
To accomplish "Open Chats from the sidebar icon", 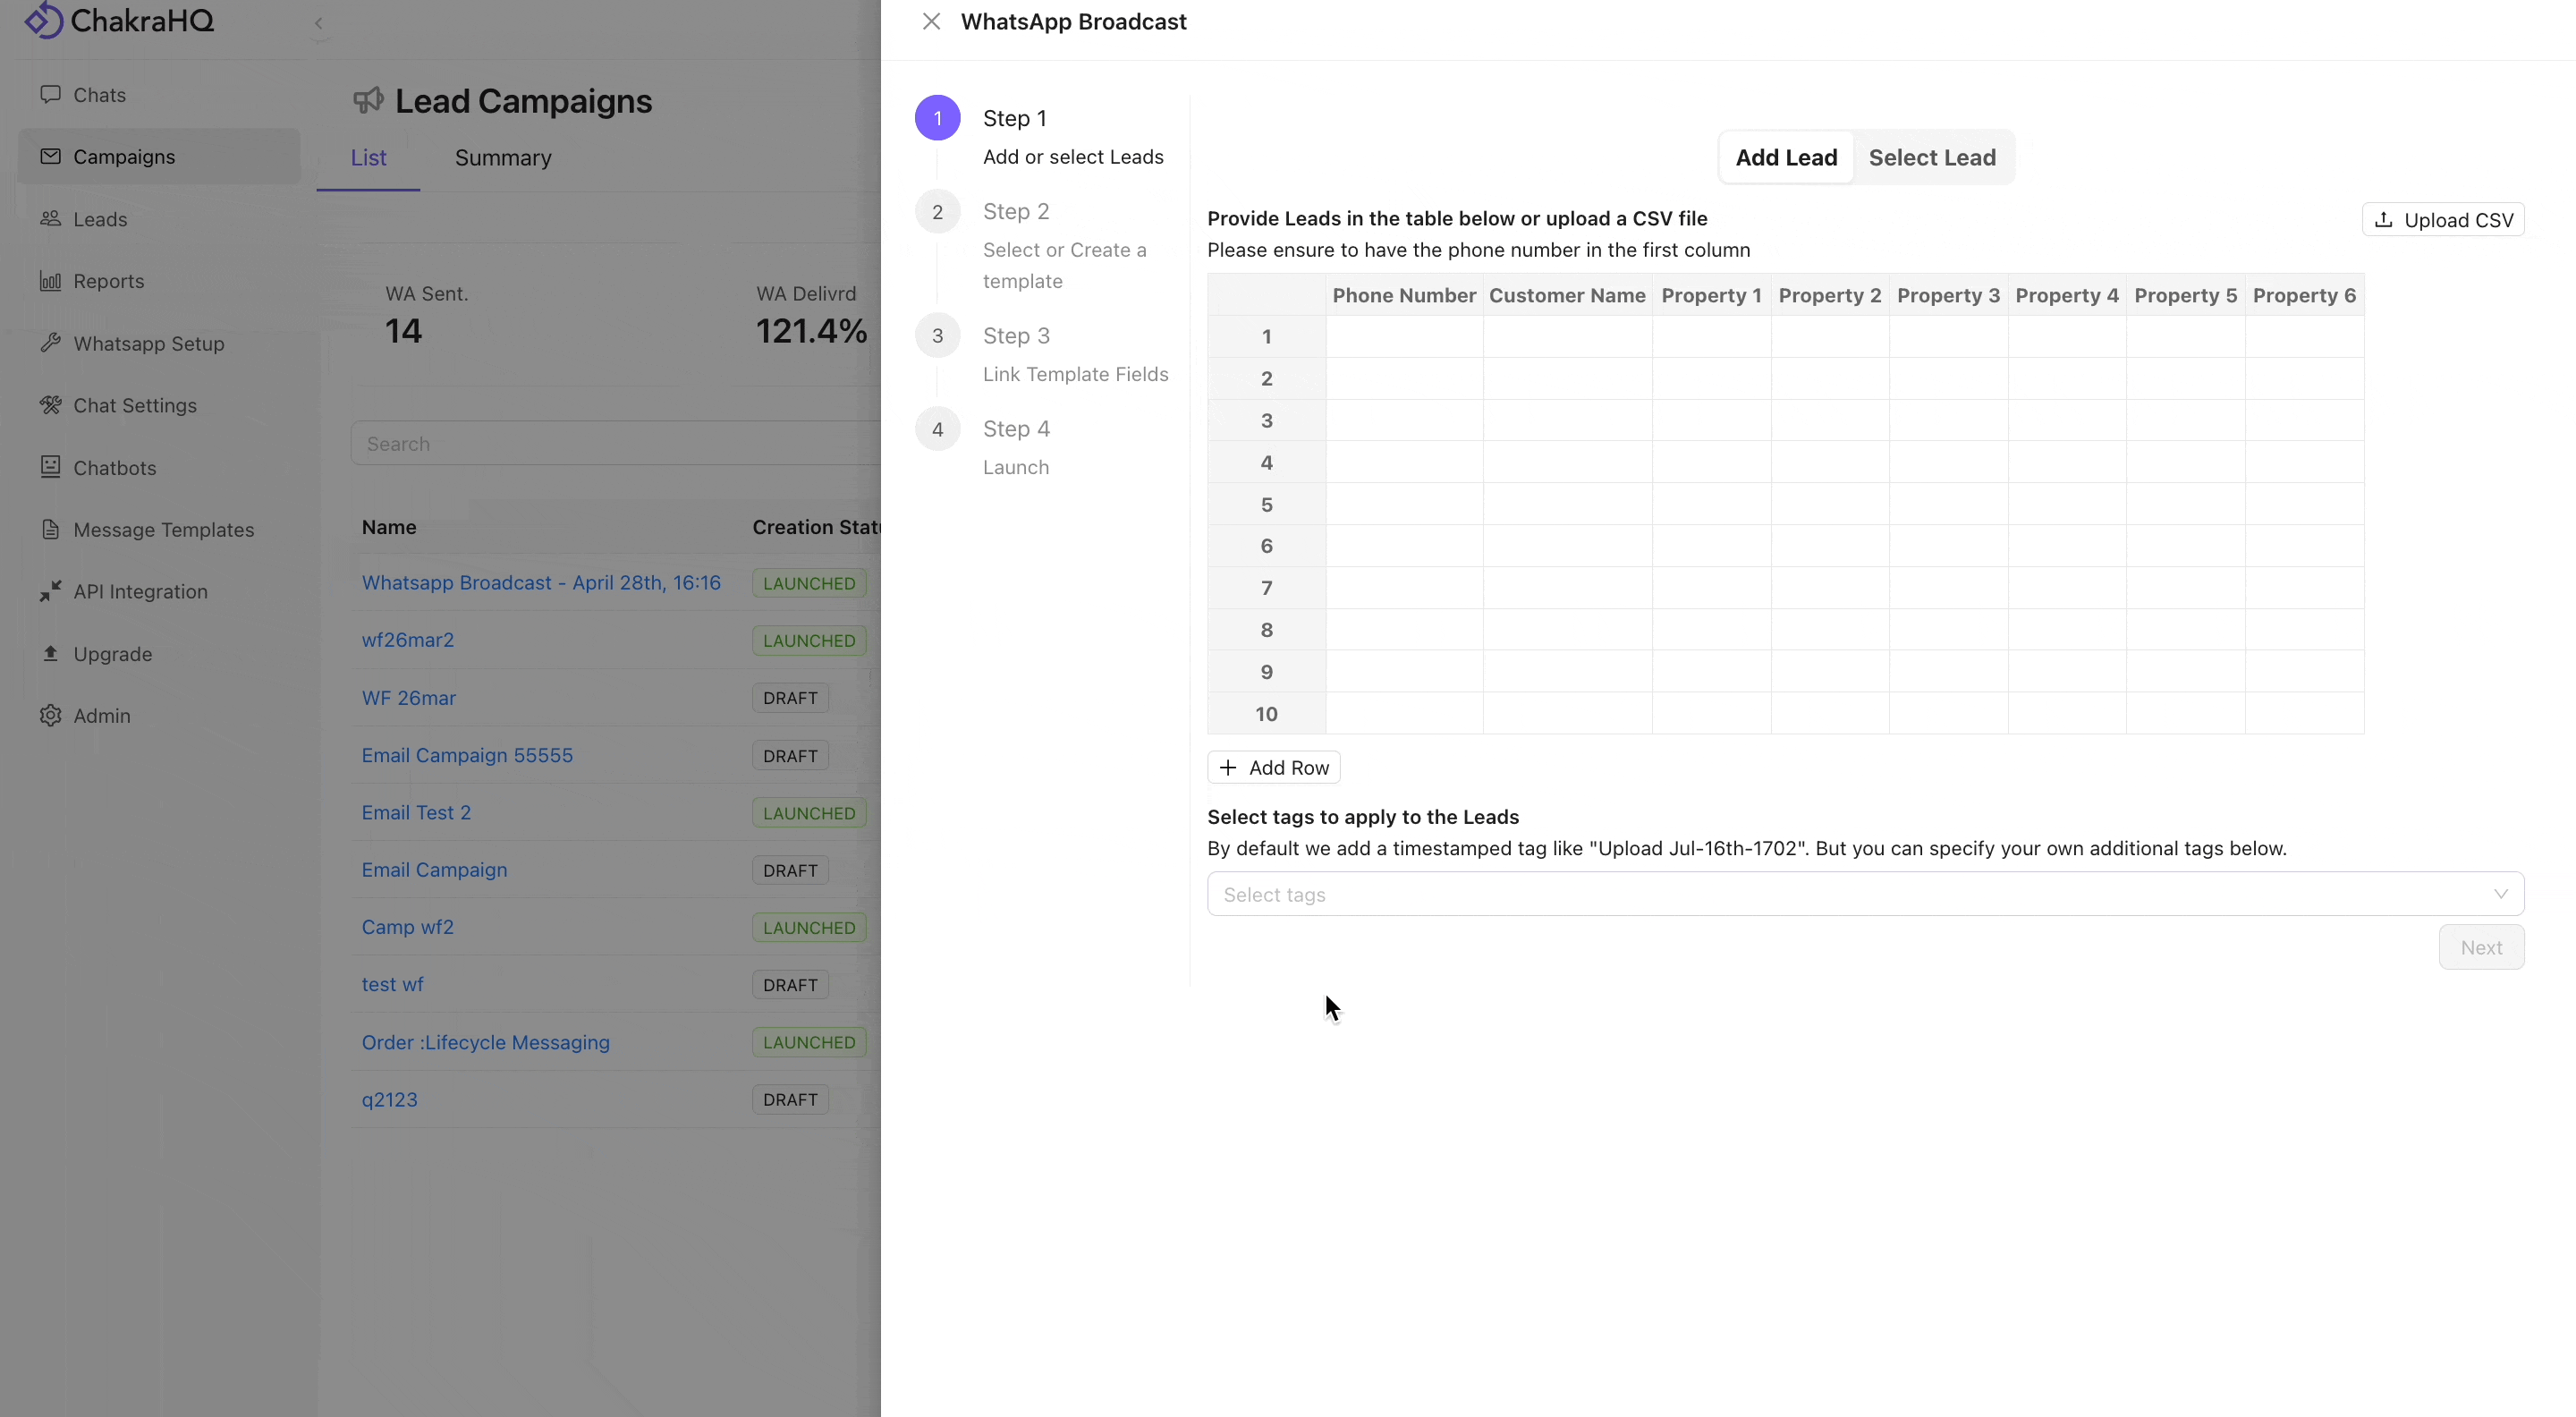I will (50, 94).
